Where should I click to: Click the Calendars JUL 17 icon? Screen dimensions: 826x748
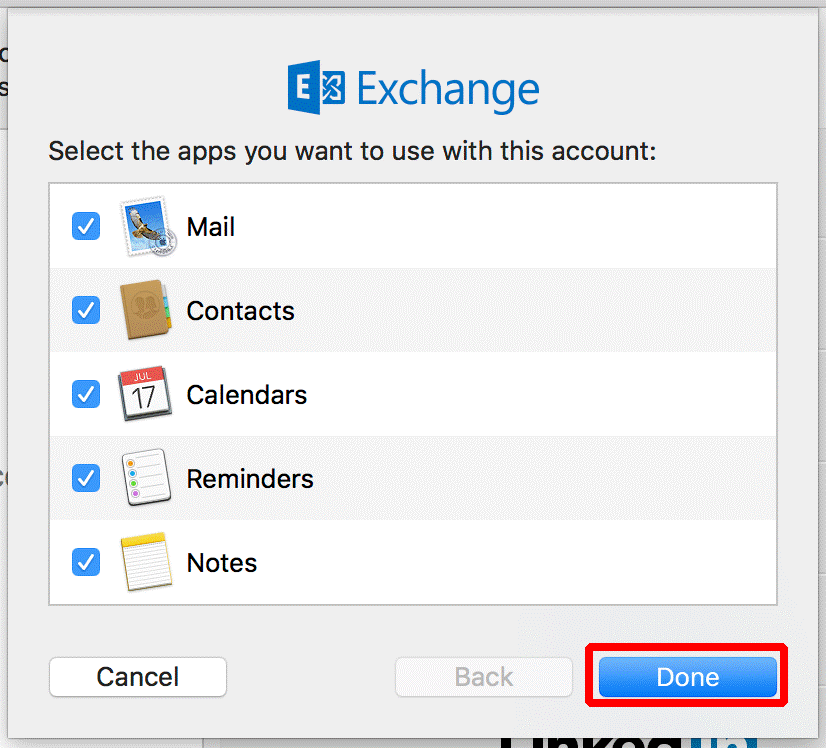tap(144, 393)
